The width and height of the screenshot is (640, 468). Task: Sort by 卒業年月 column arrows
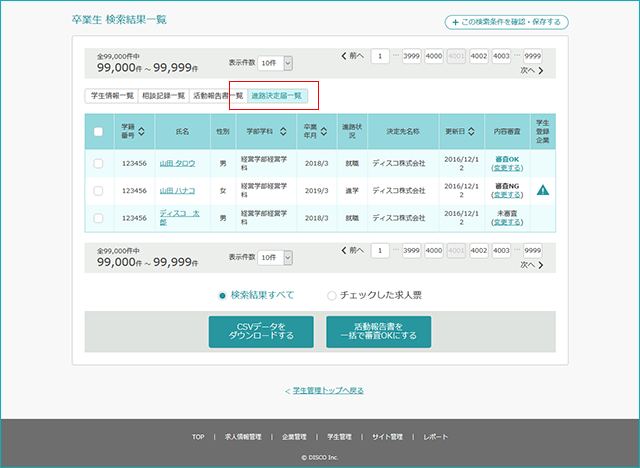324,131
